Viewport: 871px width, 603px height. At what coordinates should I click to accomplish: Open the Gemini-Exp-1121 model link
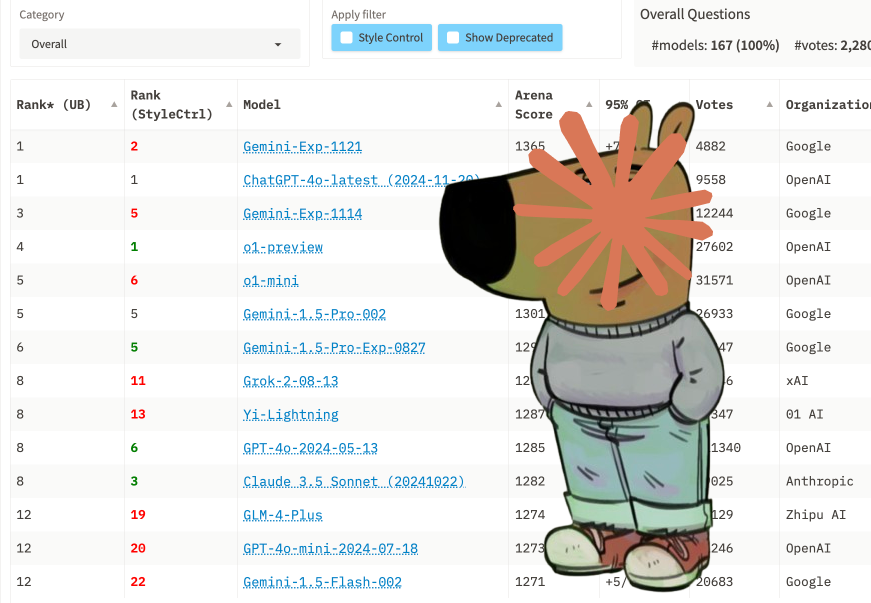pyautogui.click(x=302, y=147)
